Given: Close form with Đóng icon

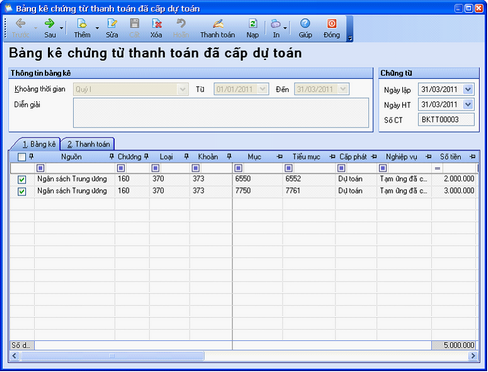Looking at the screenshot, I should tap(332, 23).
